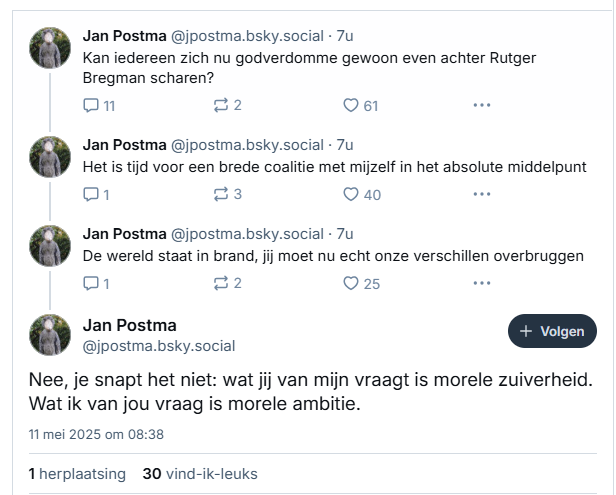The width and height of the screenshot is (616, 495).
Task: Repost 'De wereld staat in brand' post
Action: coord(227,283)
